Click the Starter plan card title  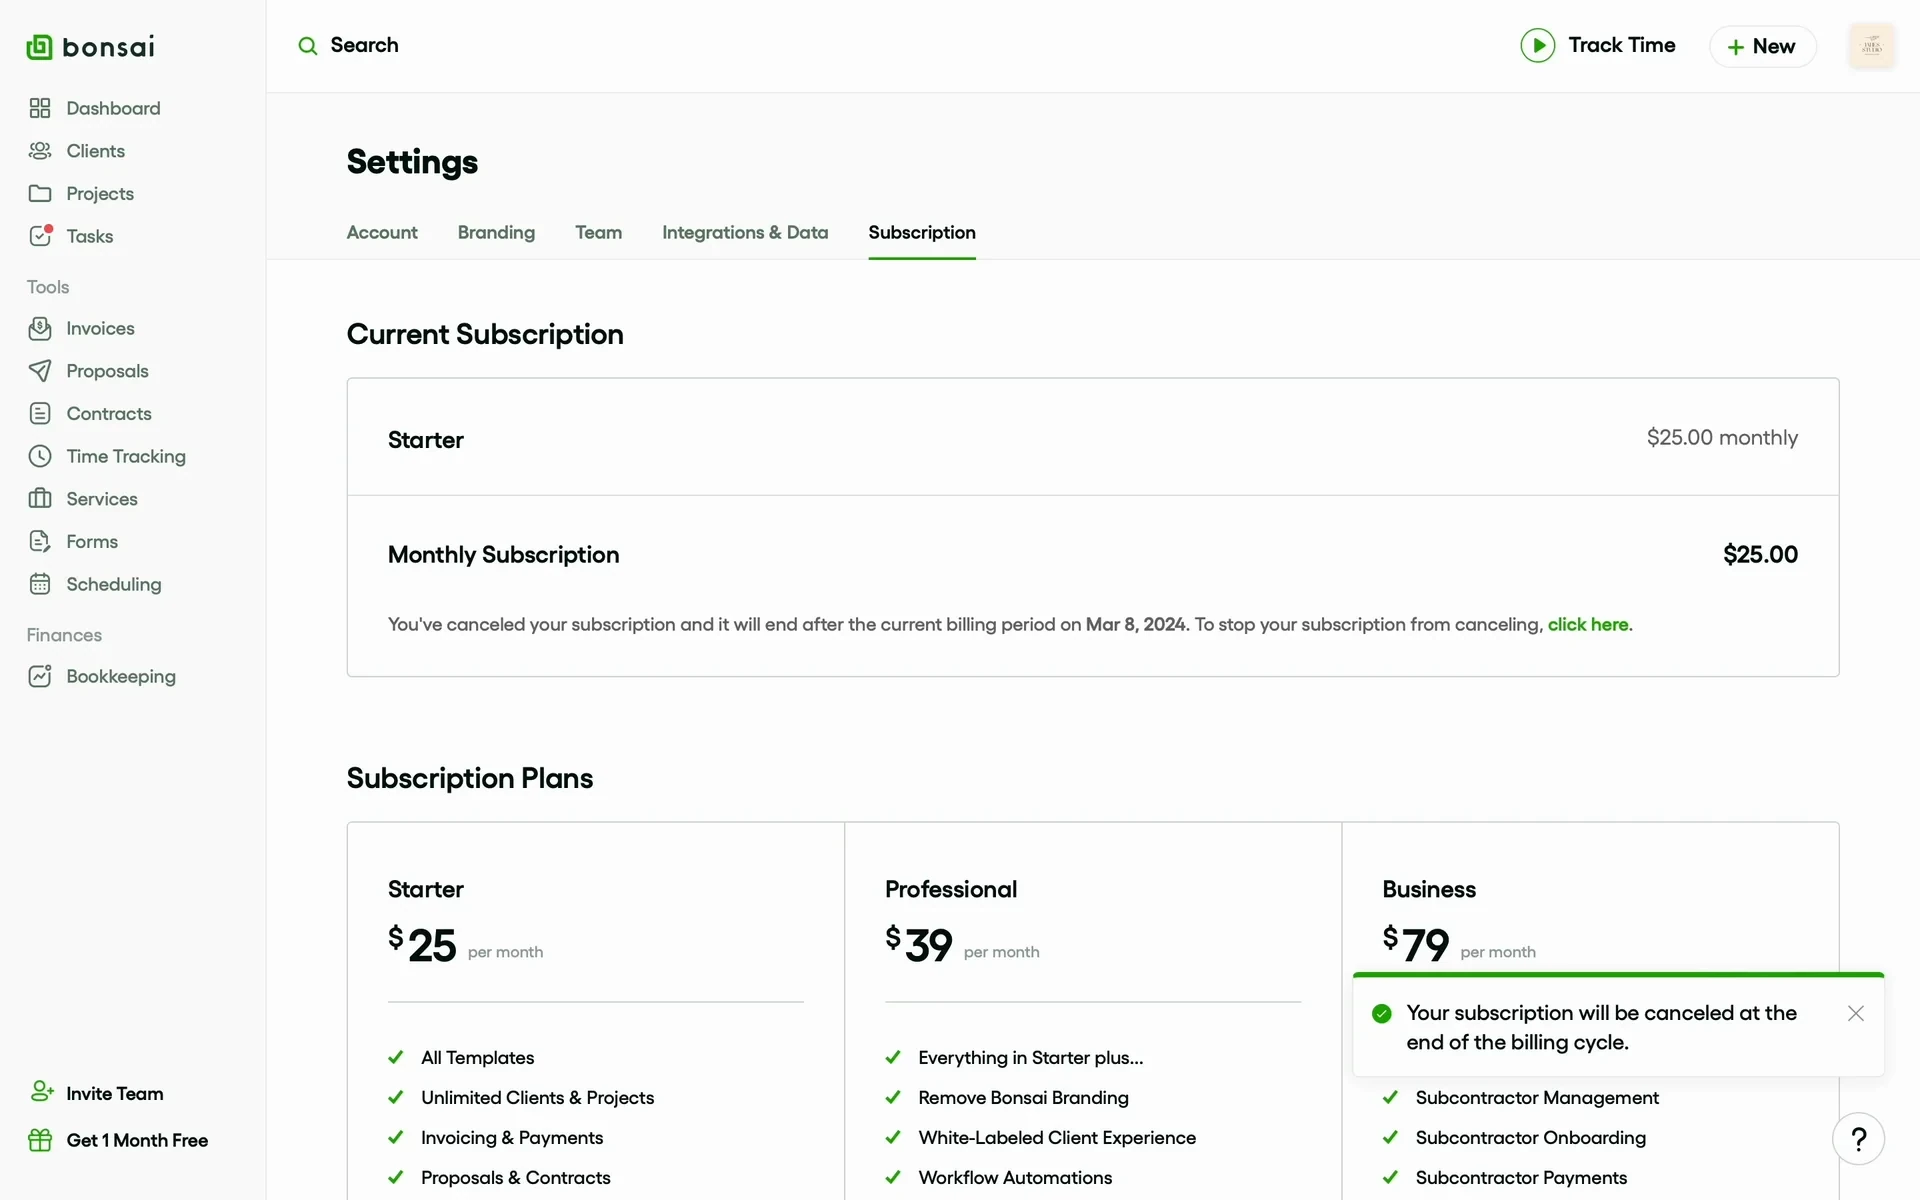(x=425, y=889)
